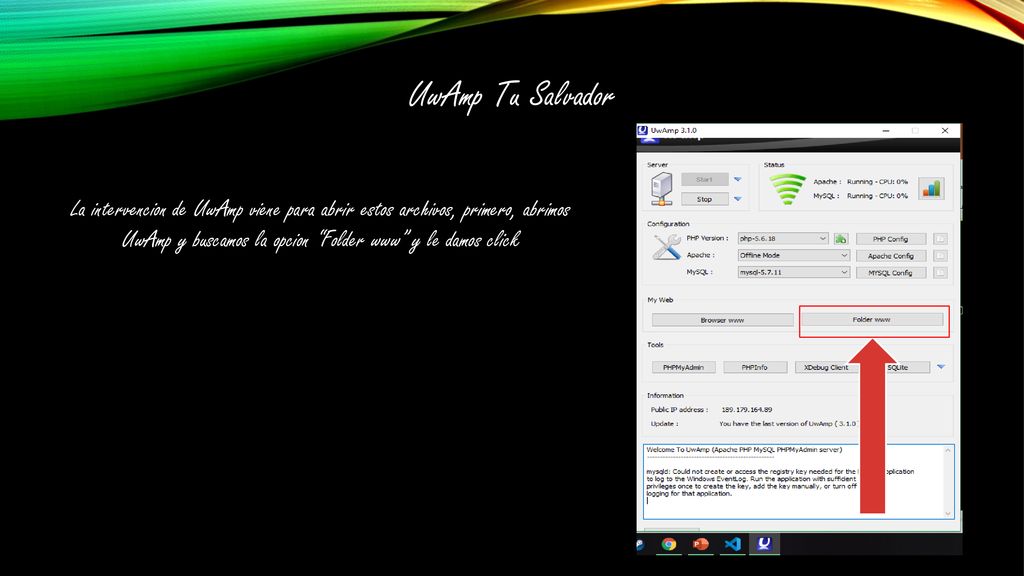Click the green signal status icon
The height and width of the screenshot is (576, 1024).
787,190
